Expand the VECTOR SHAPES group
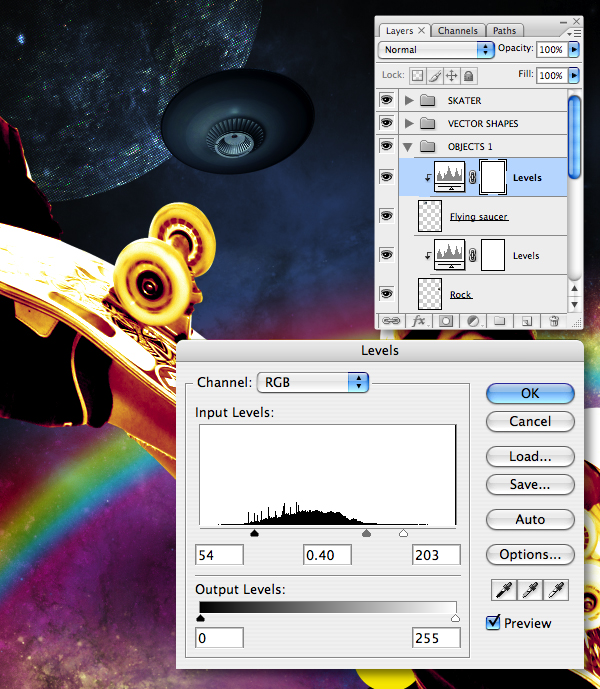This screenshot has height=689, width=600. pos(409,123)
